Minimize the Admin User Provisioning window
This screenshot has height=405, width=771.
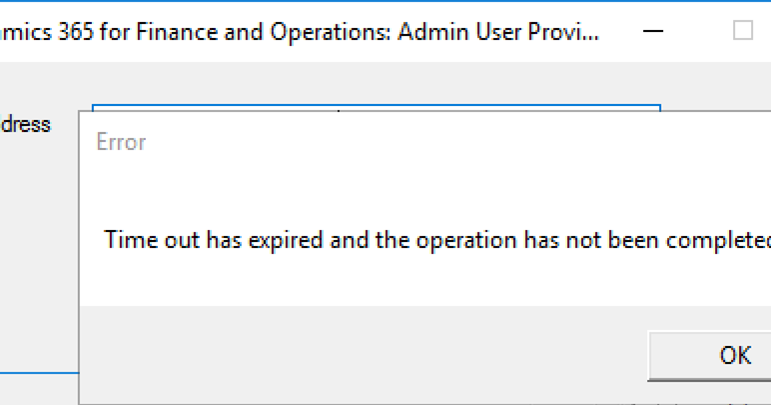[653, 31]
